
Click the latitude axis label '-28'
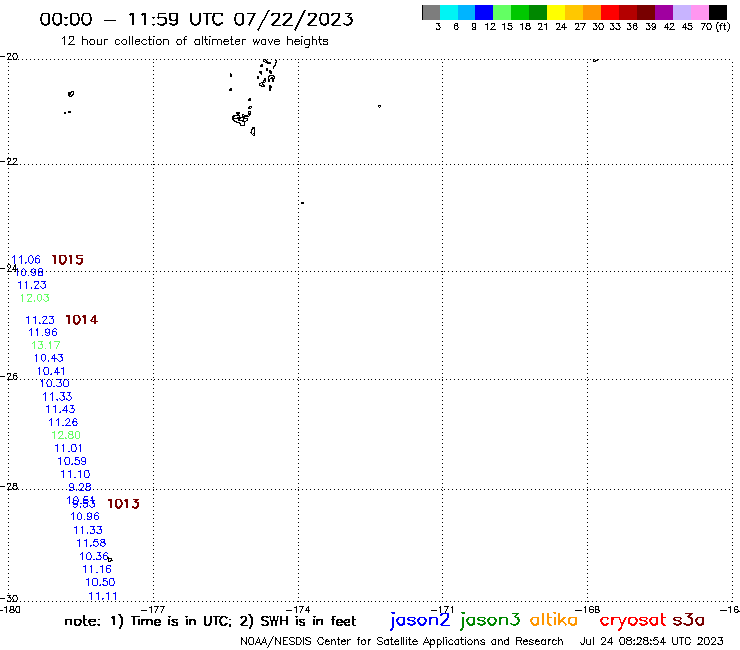coord(9,486)
